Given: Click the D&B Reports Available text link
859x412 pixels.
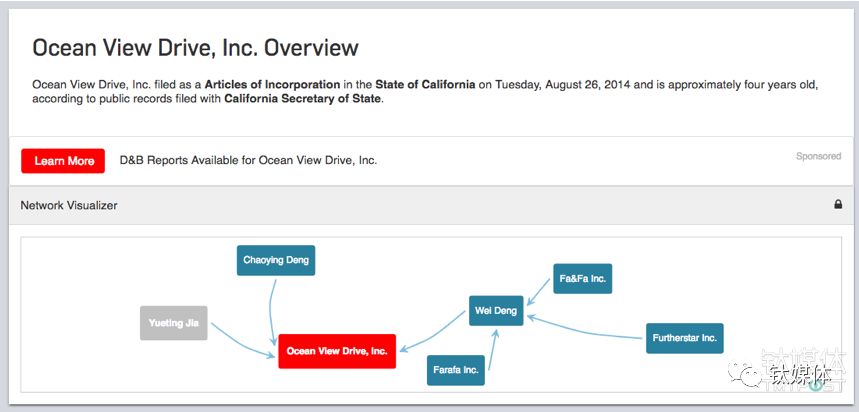Looking at the screenshot, I should [248, 161].
